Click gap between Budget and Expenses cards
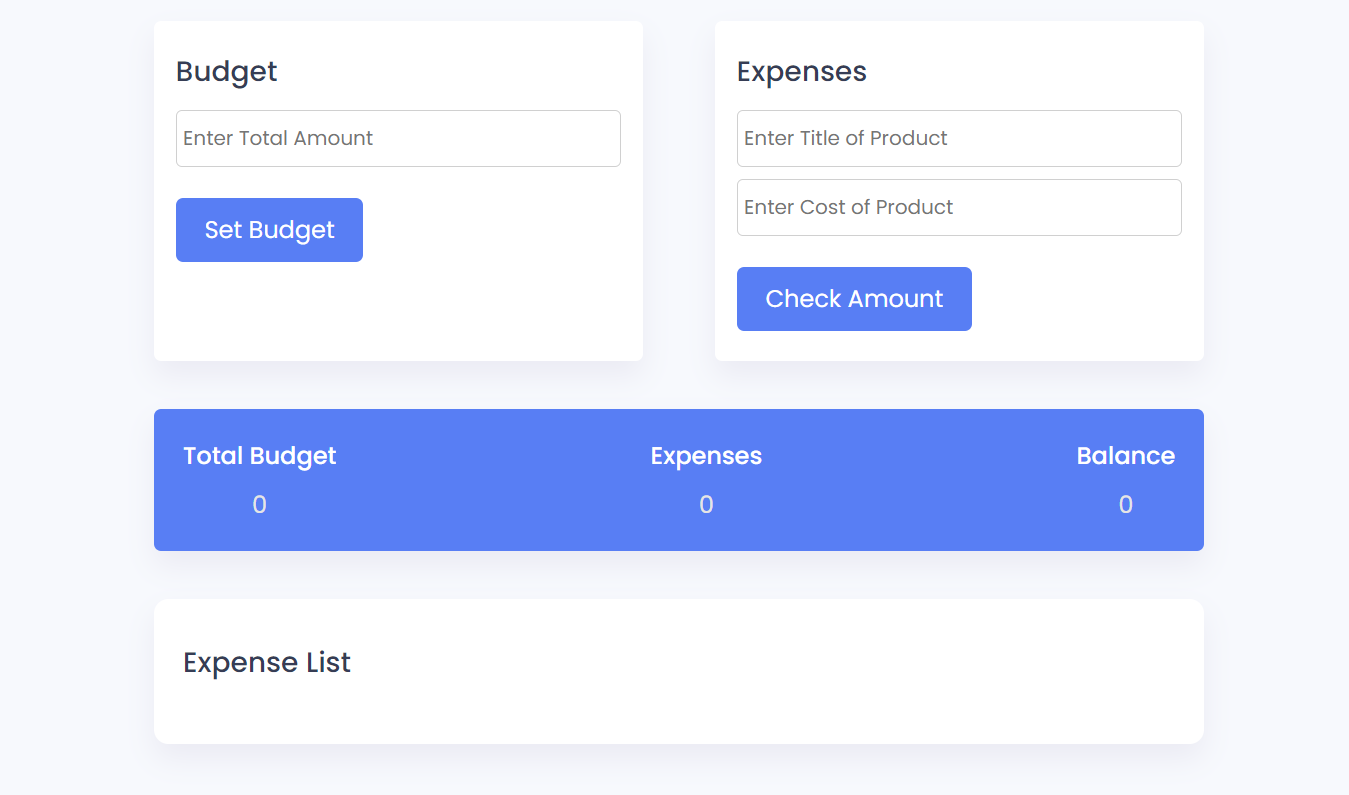 tap(678, 190)
